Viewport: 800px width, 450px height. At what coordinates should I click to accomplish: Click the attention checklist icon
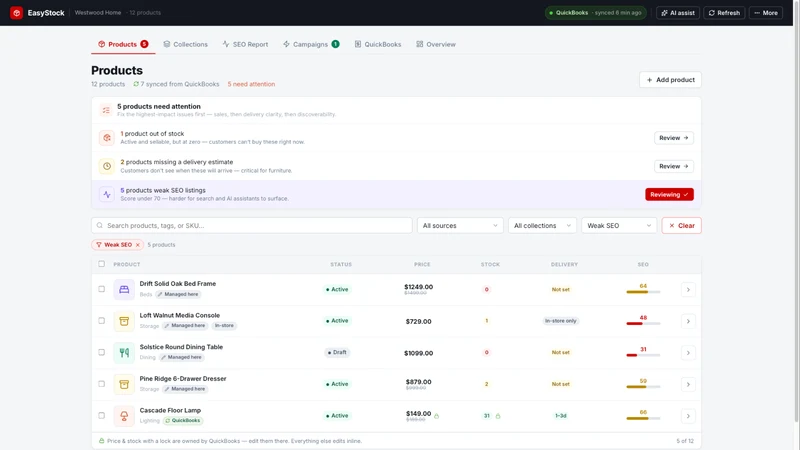click(106, 110)
